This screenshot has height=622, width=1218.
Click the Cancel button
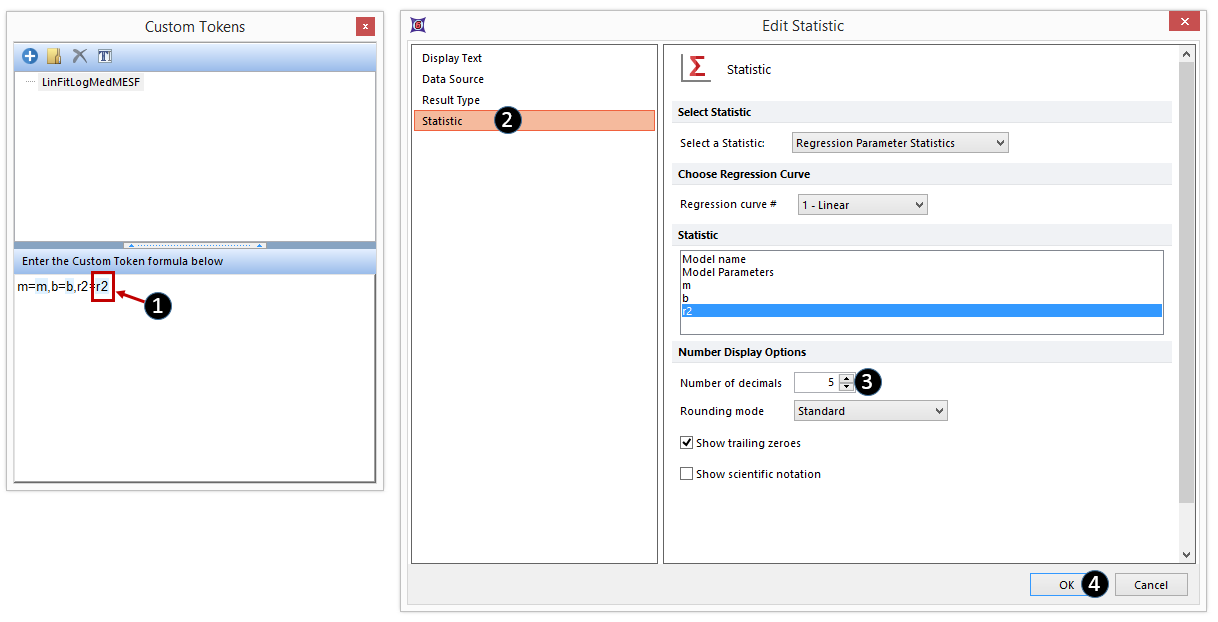[x=1151, y=585]
